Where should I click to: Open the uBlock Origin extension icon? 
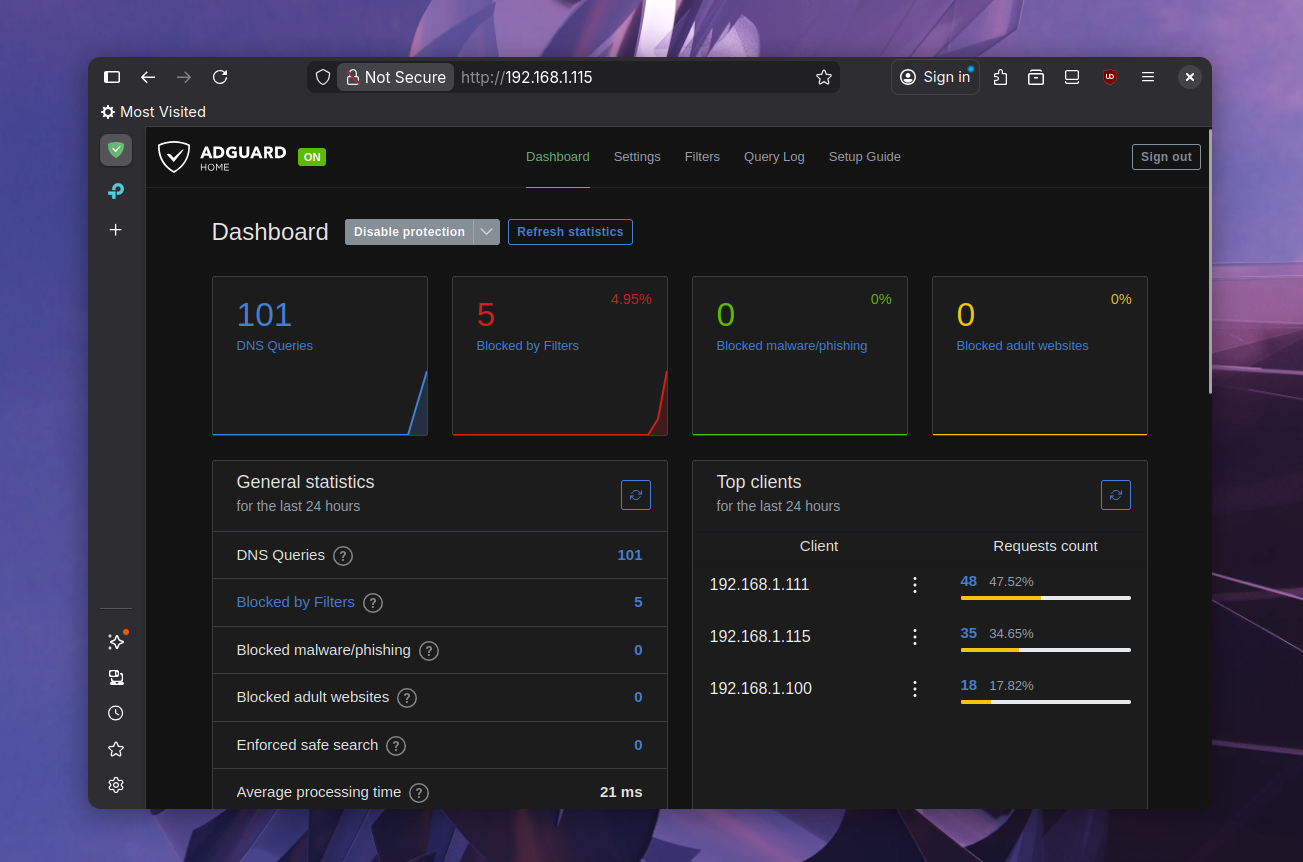1109,77
